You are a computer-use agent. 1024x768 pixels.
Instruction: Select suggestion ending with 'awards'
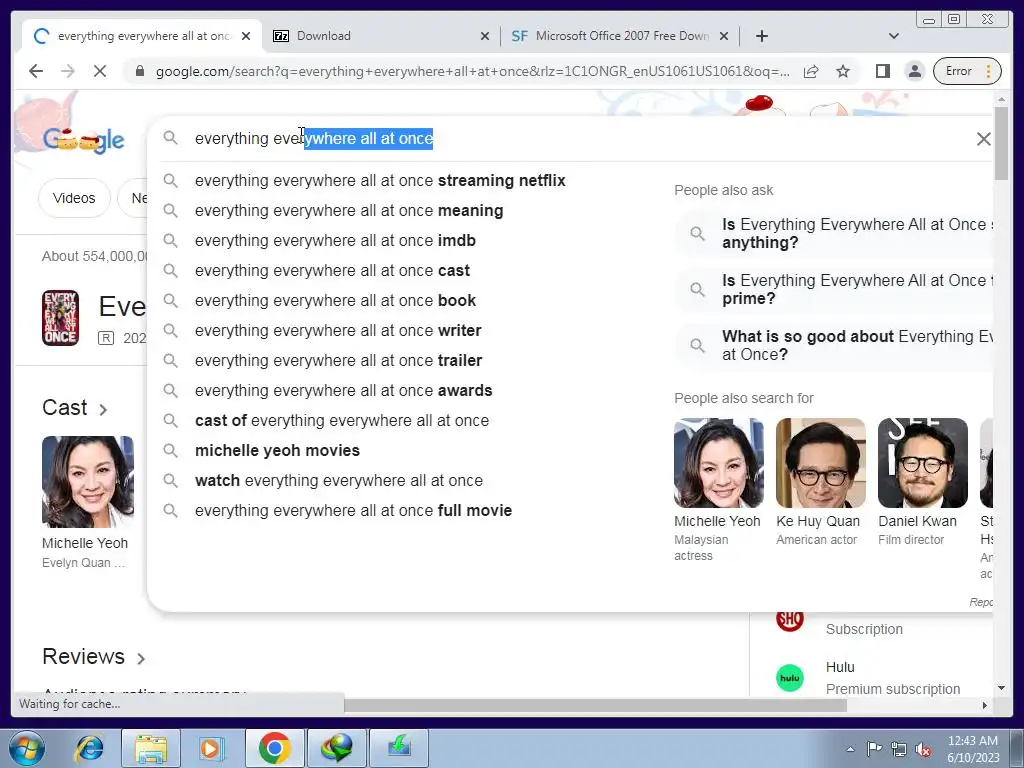(x=344, y=391)
